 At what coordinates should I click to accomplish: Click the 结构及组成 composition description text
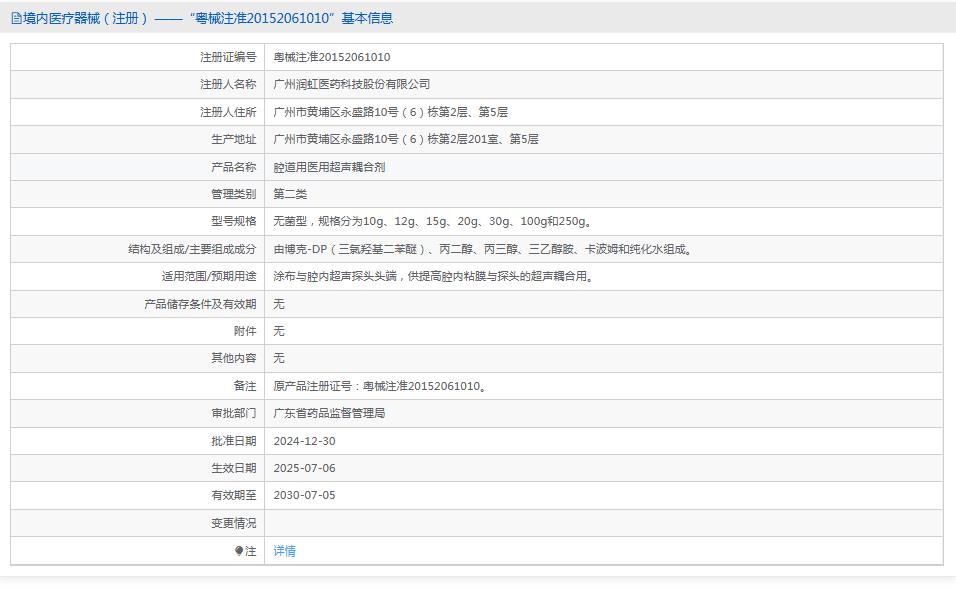pos(483,249)
